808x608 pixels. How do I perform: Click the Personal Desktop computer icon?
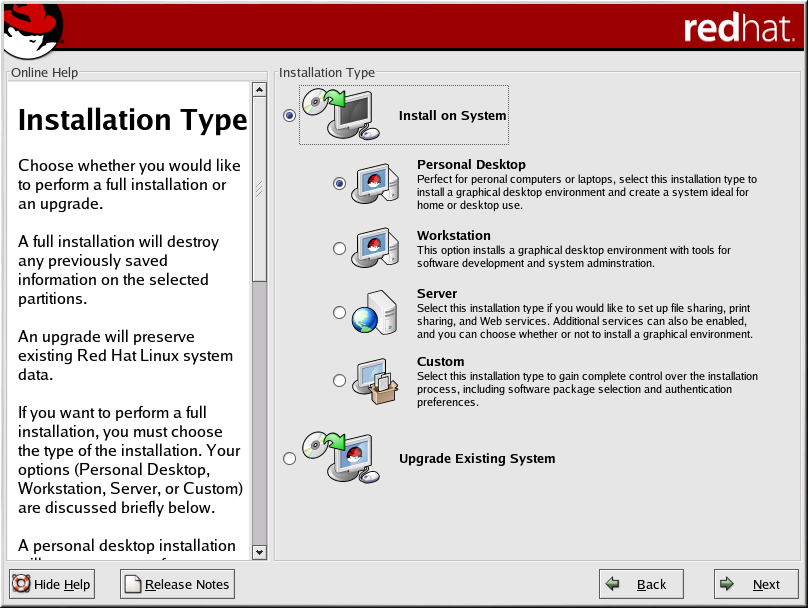pyautogui.click(x=375, y=183)
